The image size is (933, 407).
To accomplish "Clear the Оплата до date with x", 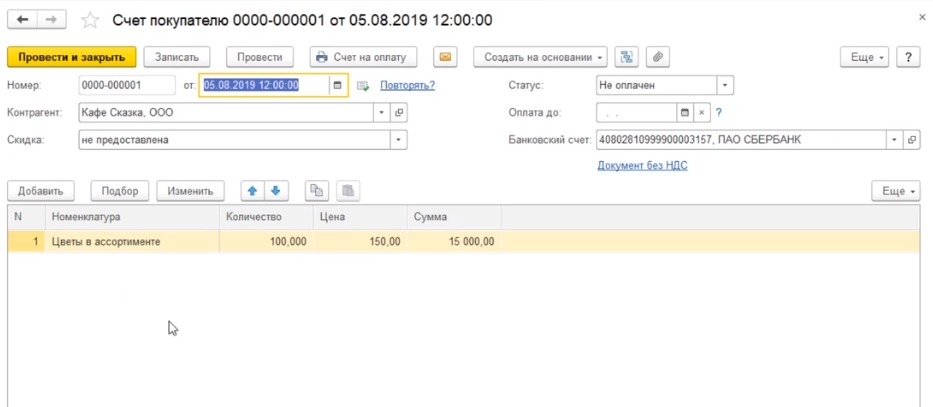I will [701, 113].
